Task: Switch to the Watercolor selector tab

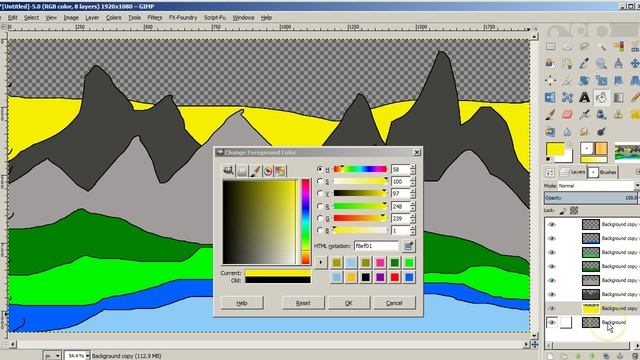Action: coord(255,171)
